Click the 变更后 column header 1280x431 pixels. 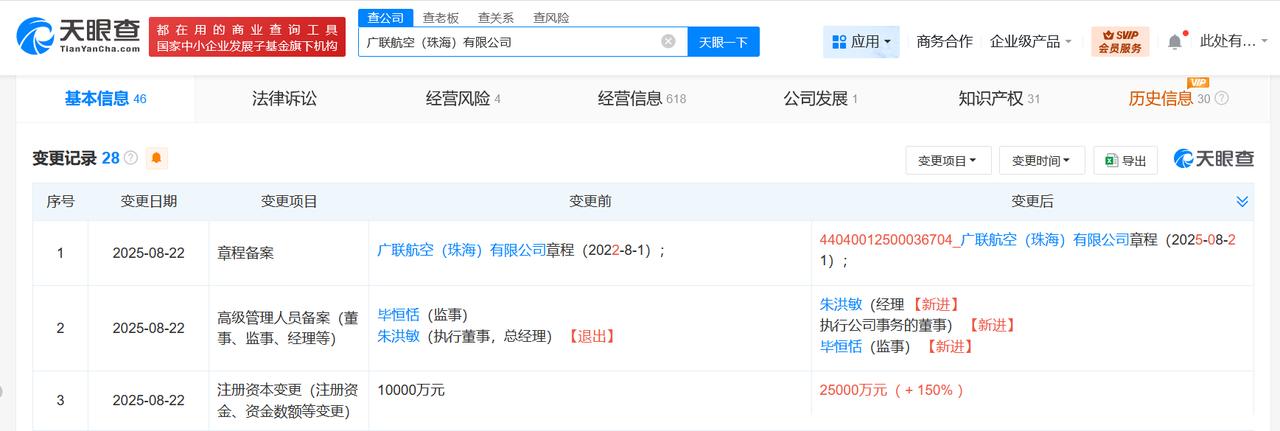pyautogui.click(x=1032, y=201)
